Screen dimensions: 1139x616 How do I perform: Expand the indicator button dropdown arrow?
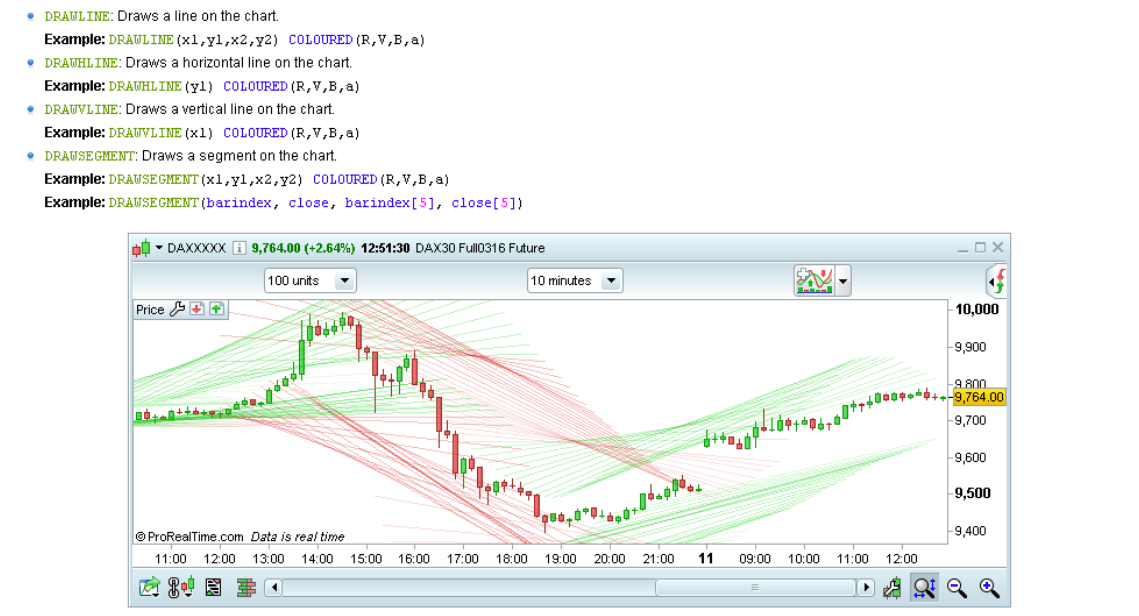[x=843, y=282]
